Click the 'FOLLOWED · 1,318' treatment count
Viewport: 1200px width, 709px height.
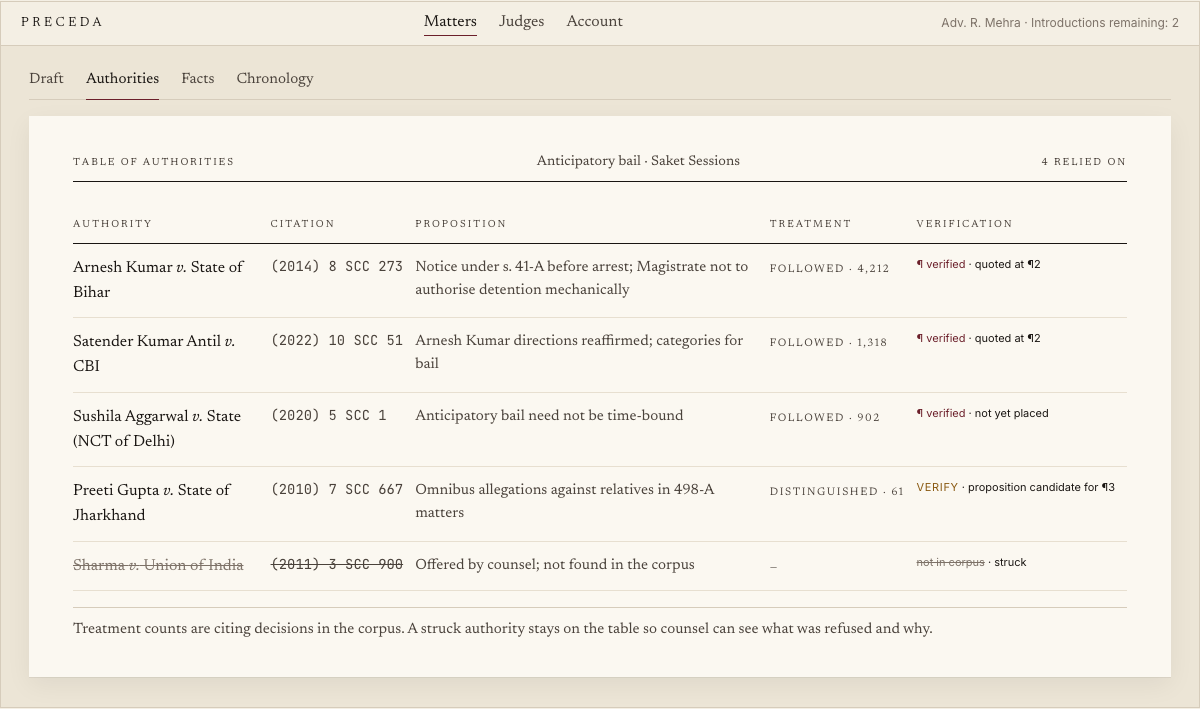tap(828, 342)
